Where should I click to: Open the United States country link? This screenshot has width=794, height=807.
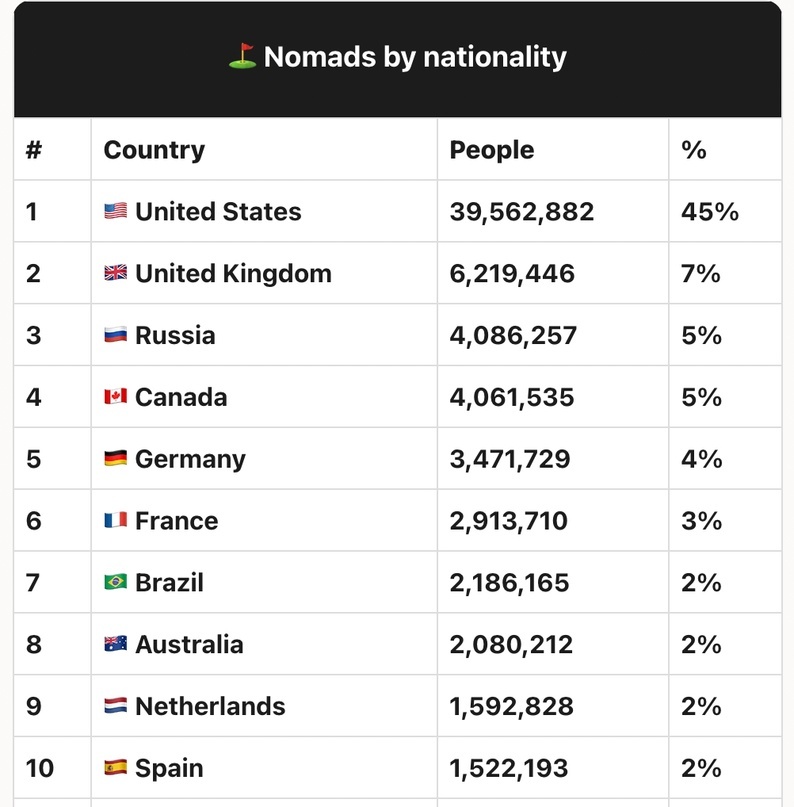(x=218, y=212)
